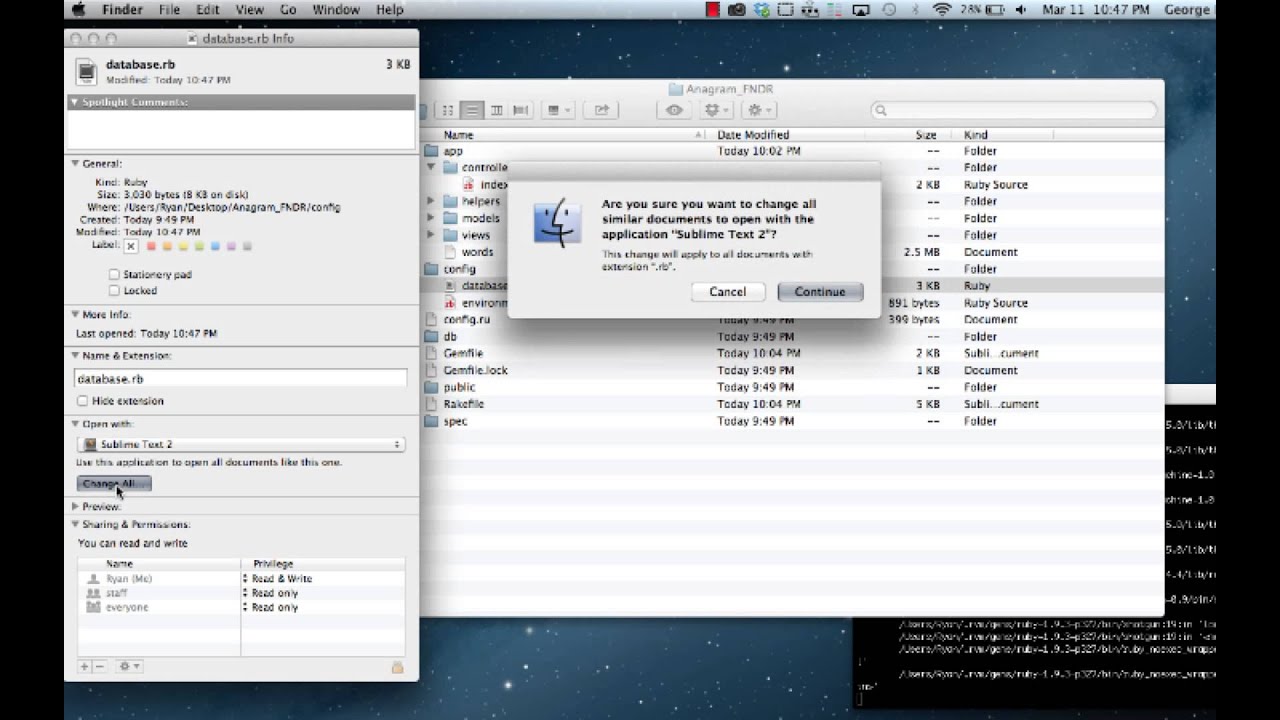1280x720 pixels.
Task: Click the Change All button
Action: (x=114, y=484)
